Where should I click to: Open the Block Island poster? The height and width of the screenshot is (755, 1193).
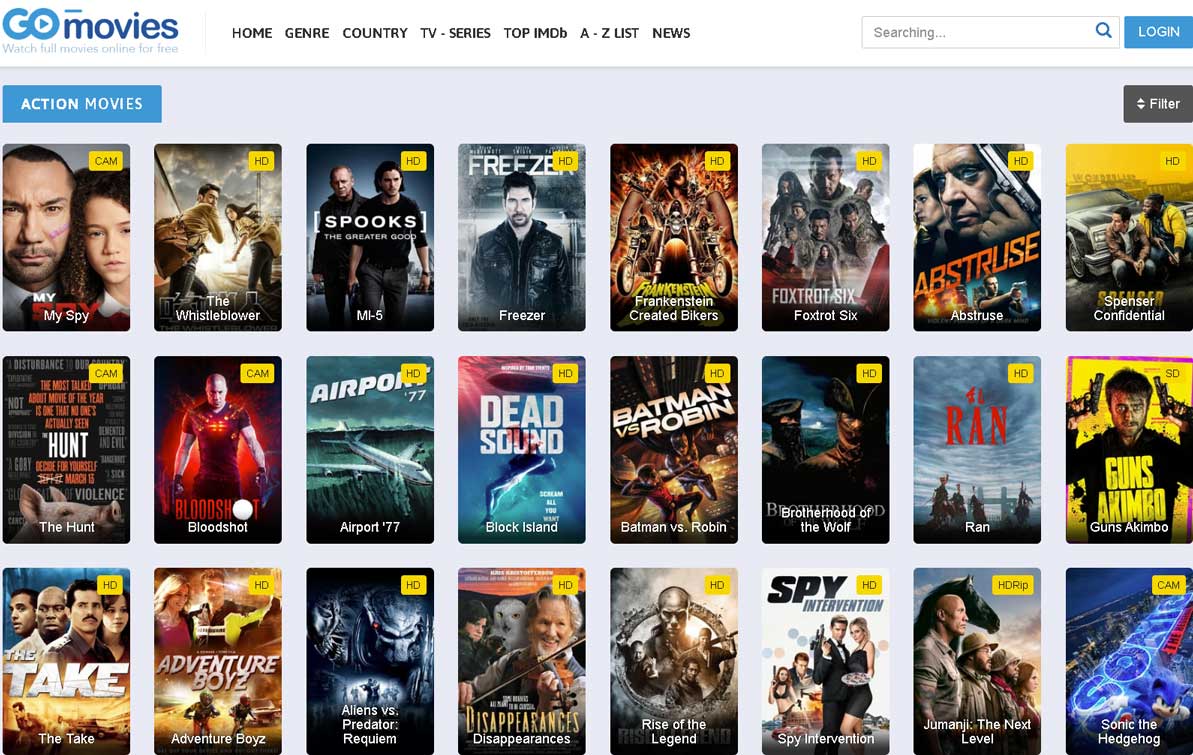click(x=522, y=450)
